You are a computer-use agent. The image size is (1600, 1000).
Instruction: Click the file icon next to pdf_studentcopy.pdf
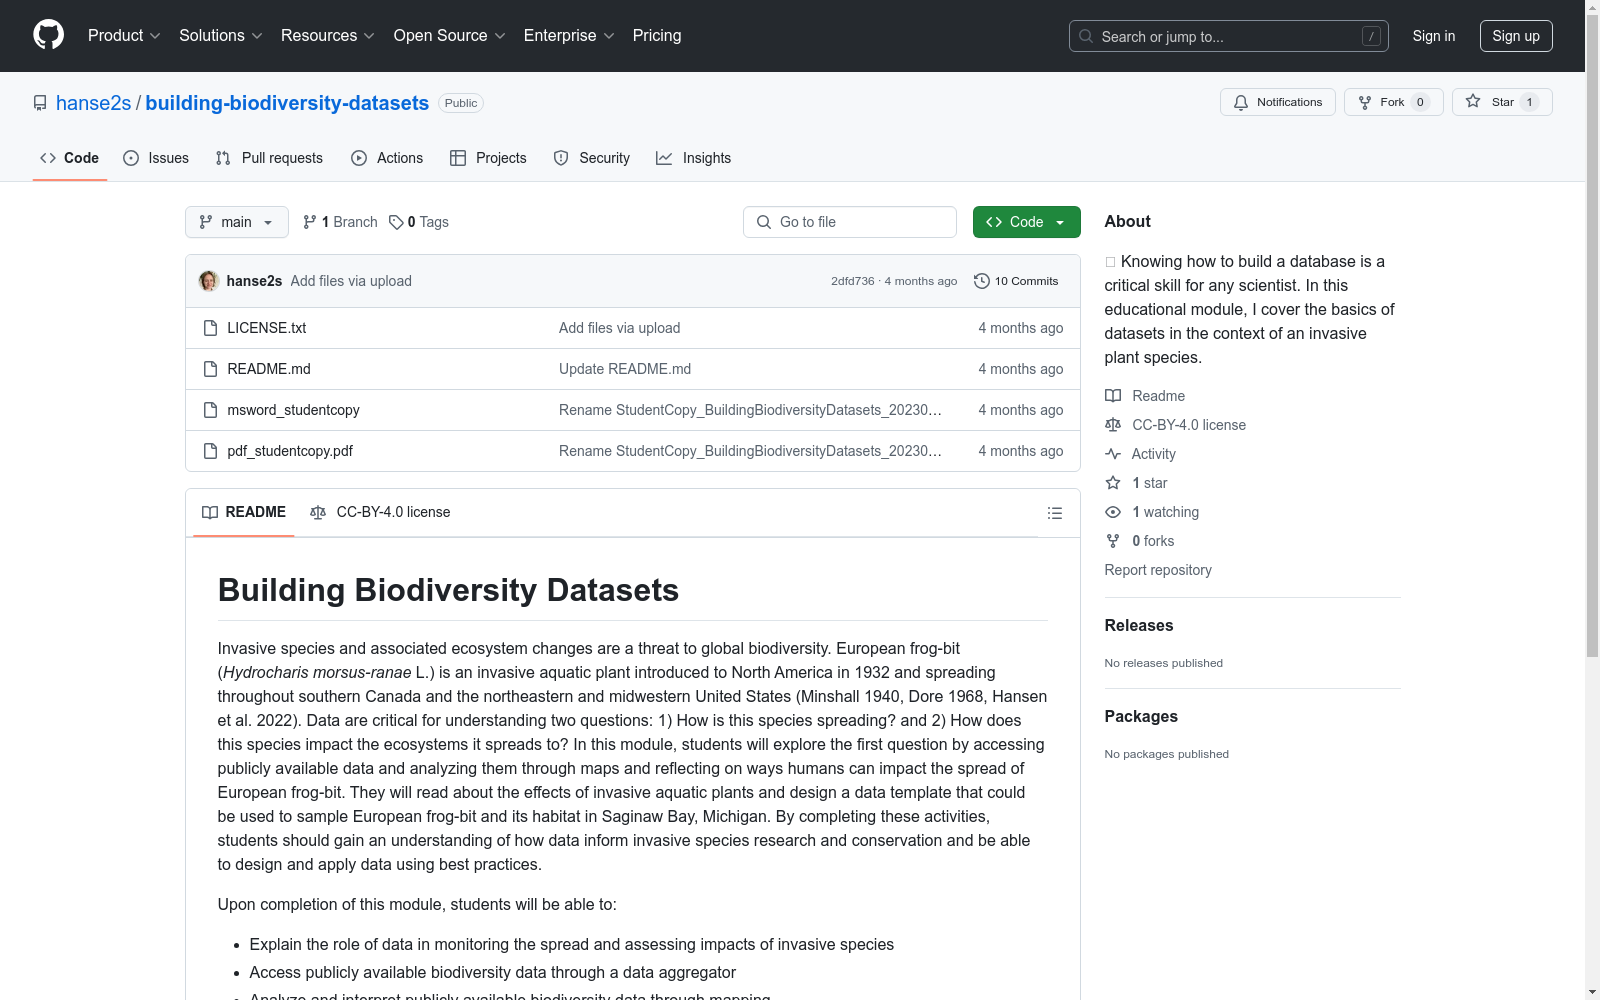210,451
